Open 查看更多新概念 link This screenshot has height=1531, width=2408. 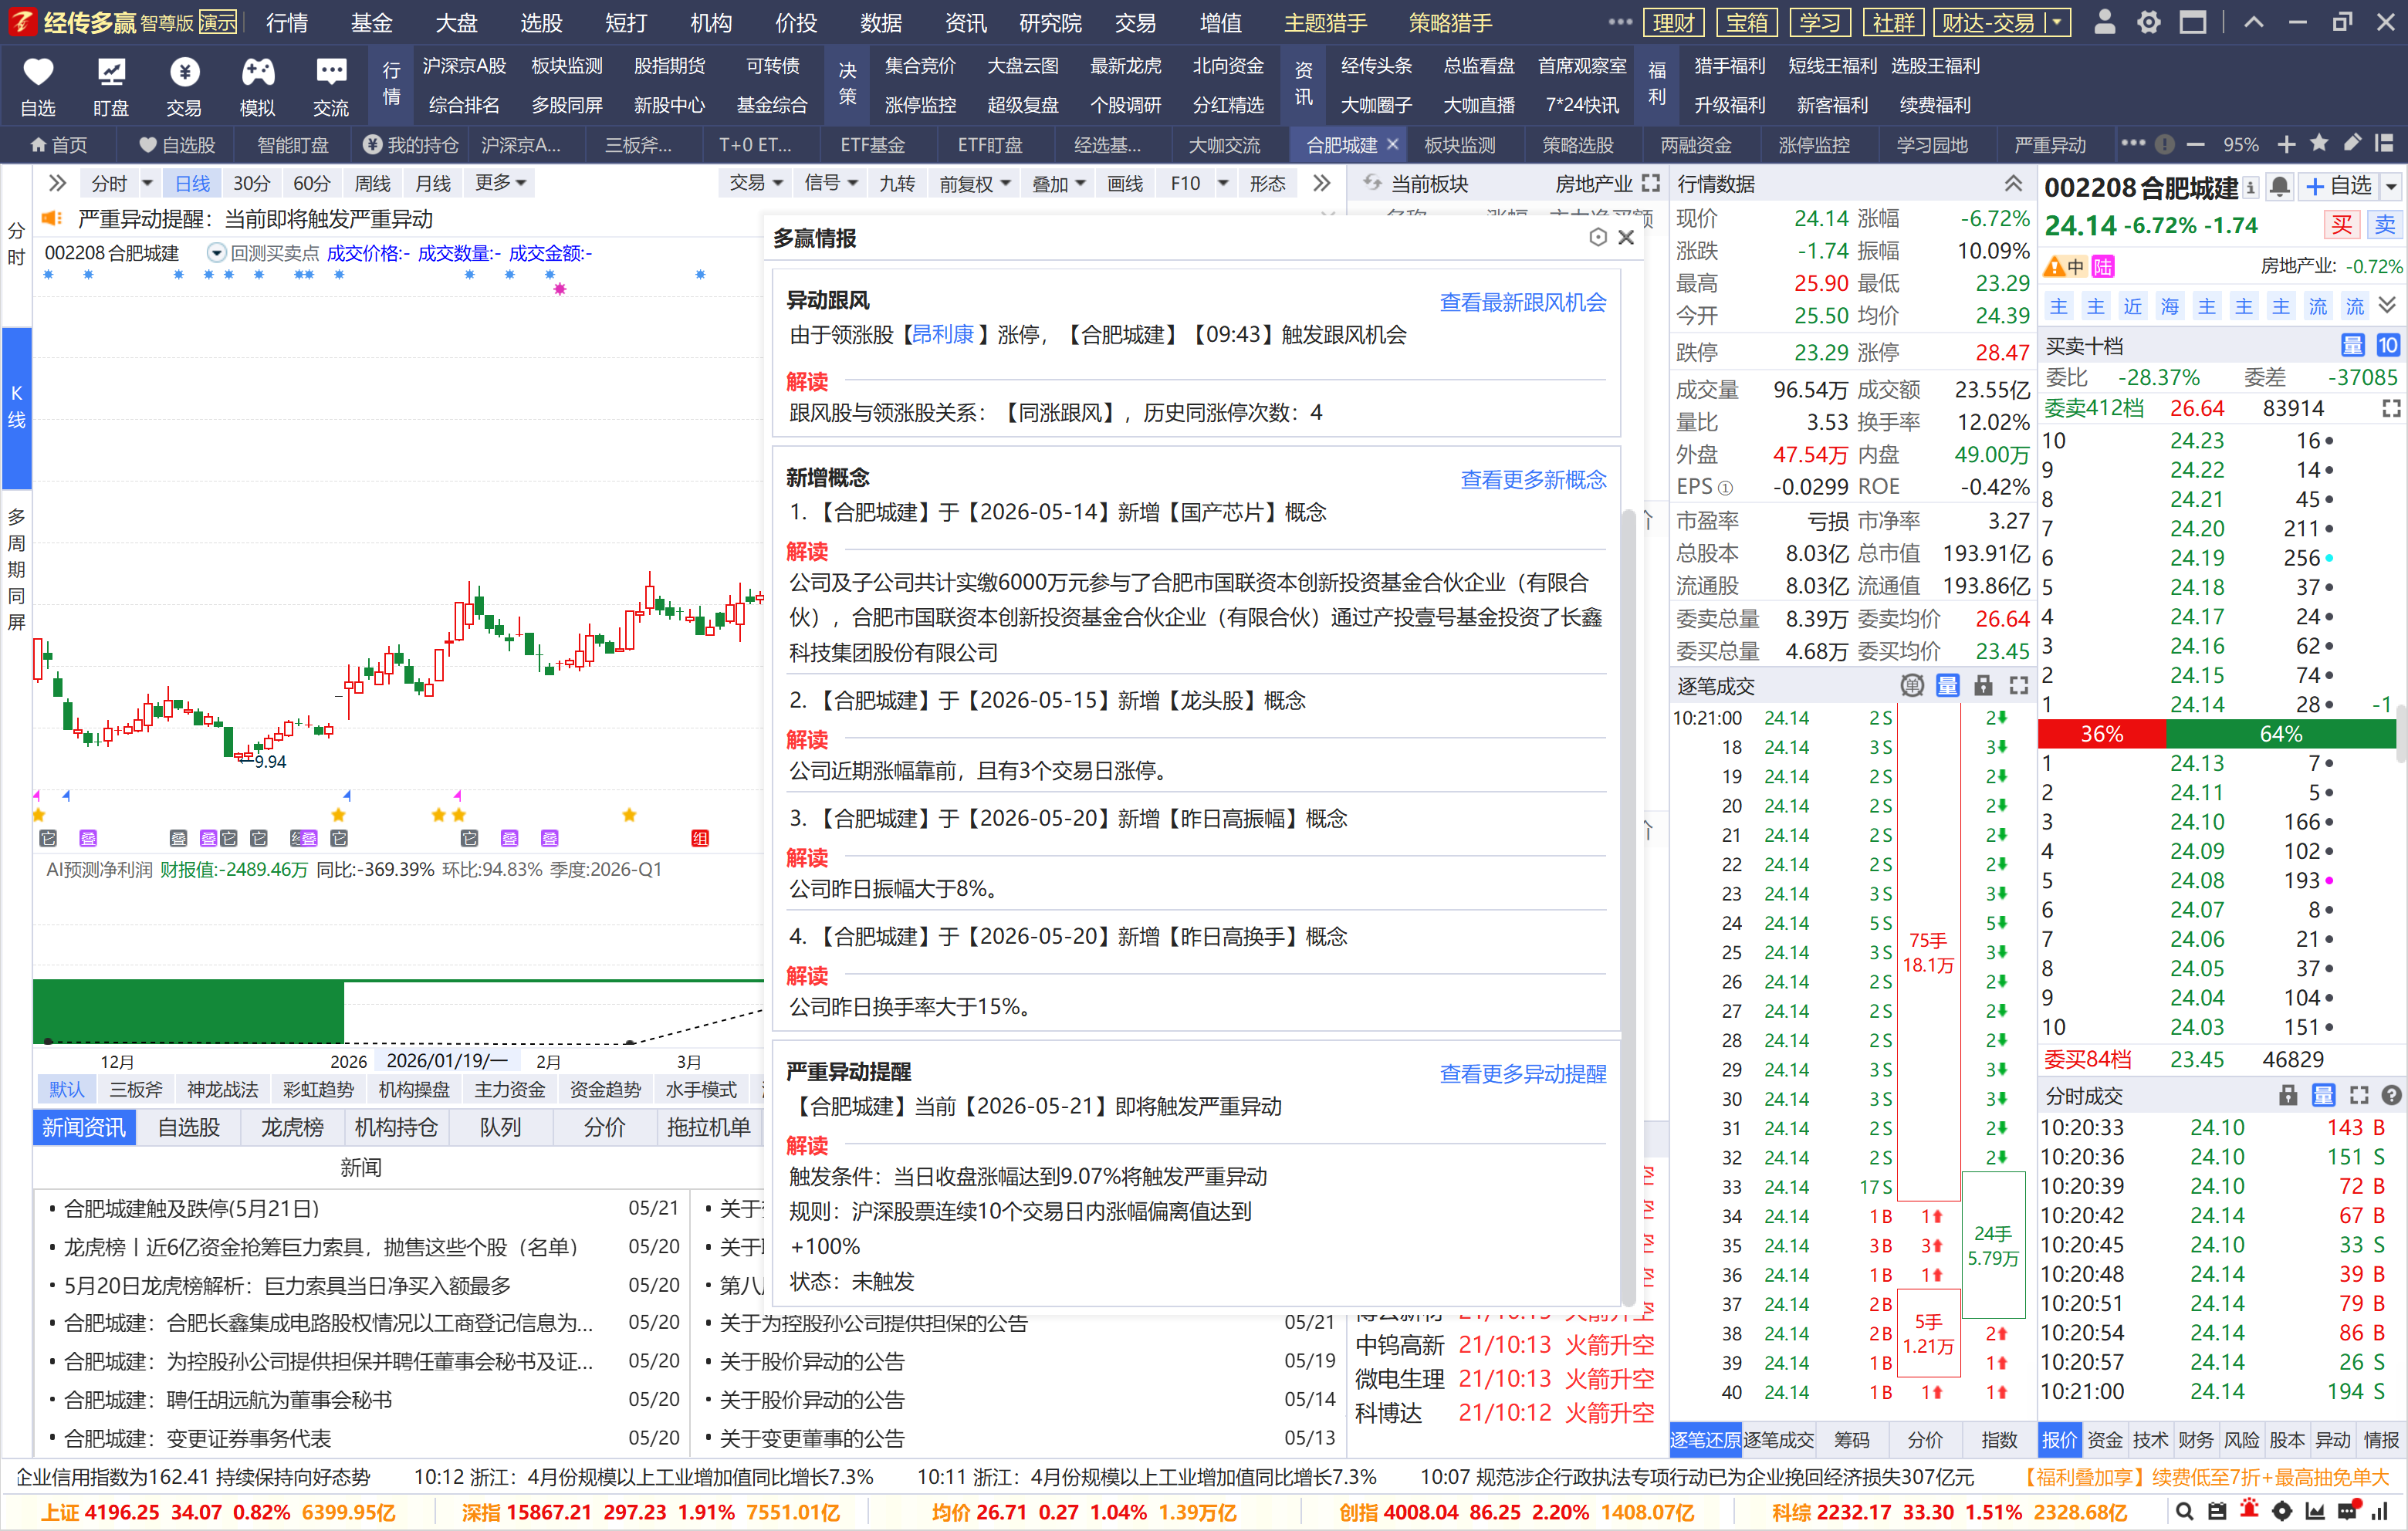[1533, 479]
